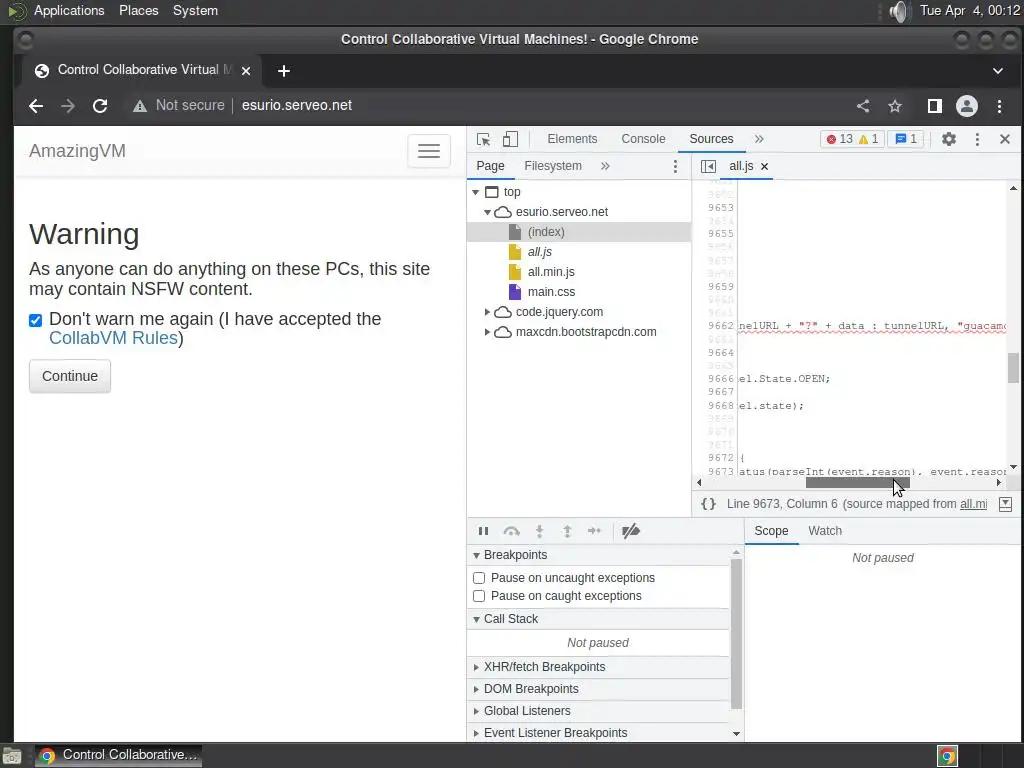Select (index) file in tree
The image size is (1024, 768).
pyautogui.click(x=546, y=232)
